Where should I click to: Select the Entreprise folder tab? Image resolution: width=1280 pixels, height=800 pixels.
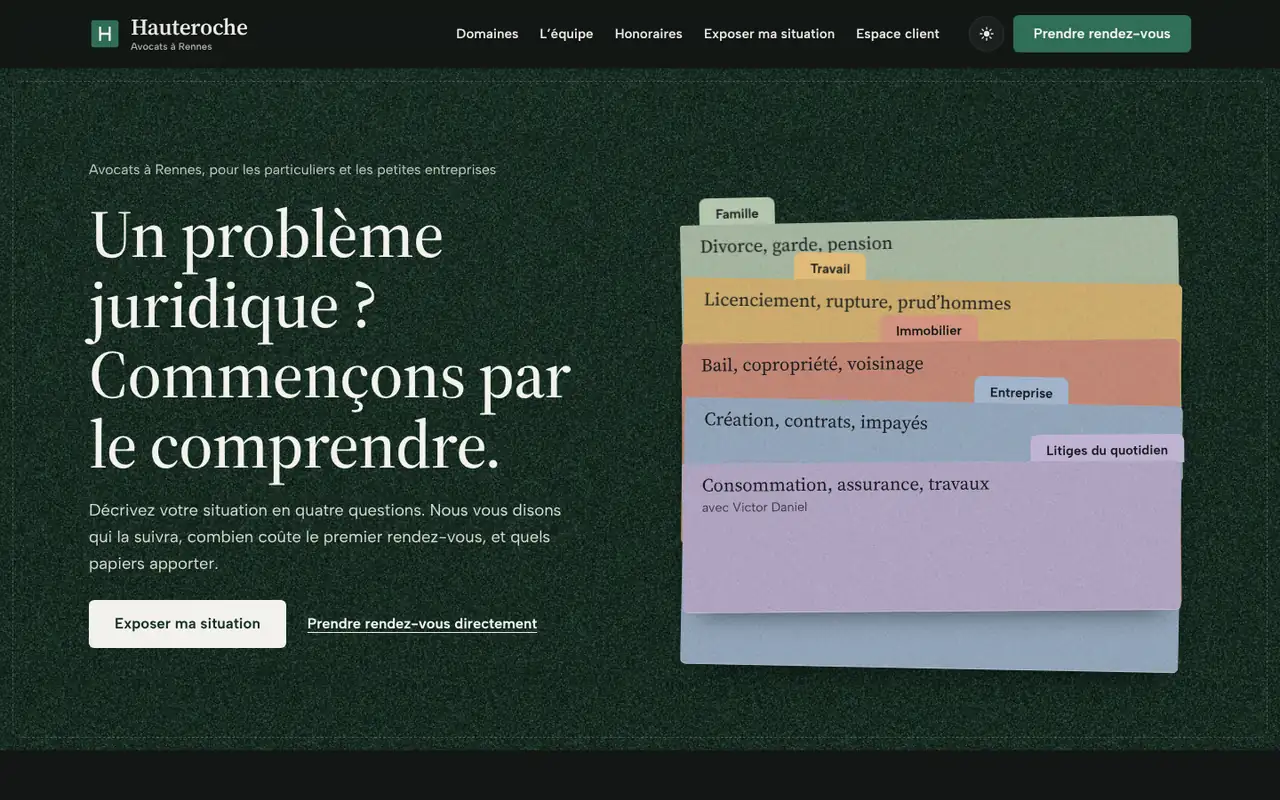tap(1021, 392)
